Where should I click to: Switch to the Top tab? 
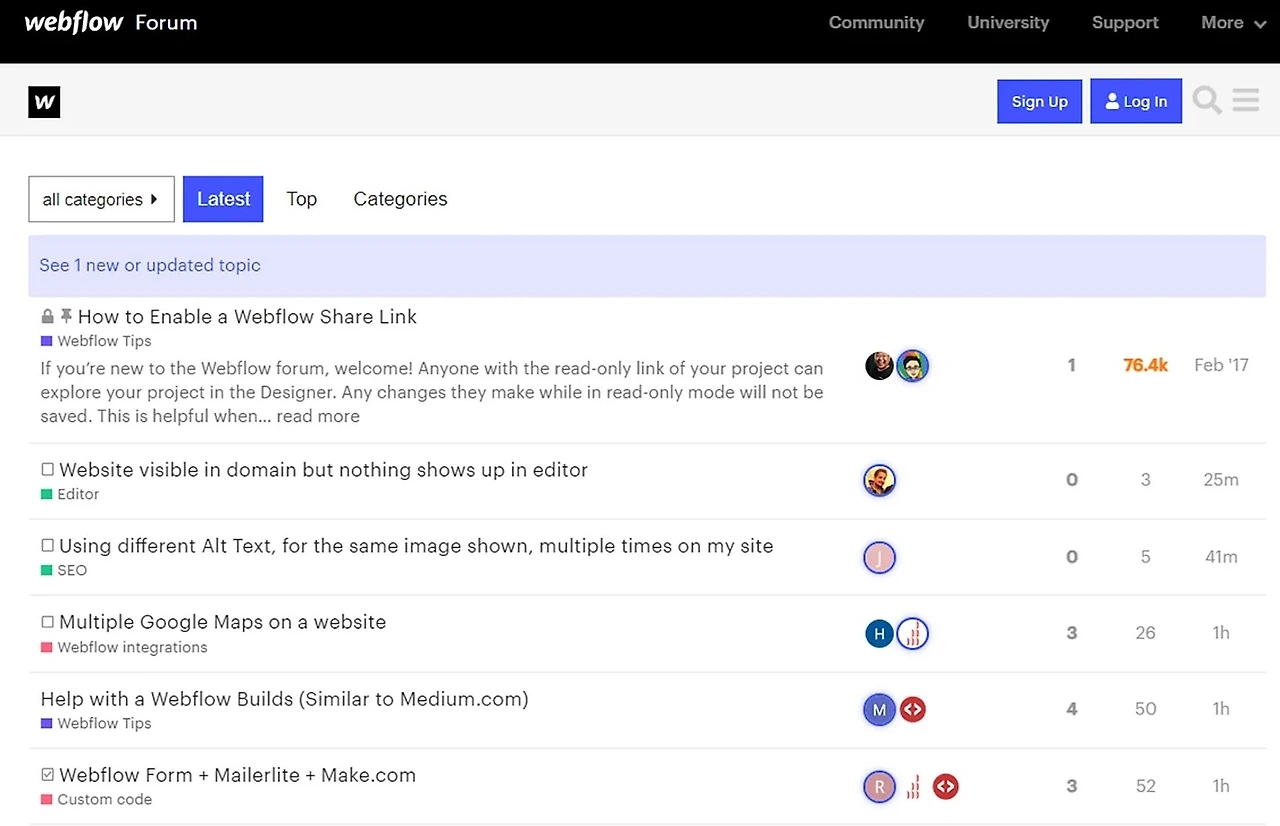tap(301, 199)
